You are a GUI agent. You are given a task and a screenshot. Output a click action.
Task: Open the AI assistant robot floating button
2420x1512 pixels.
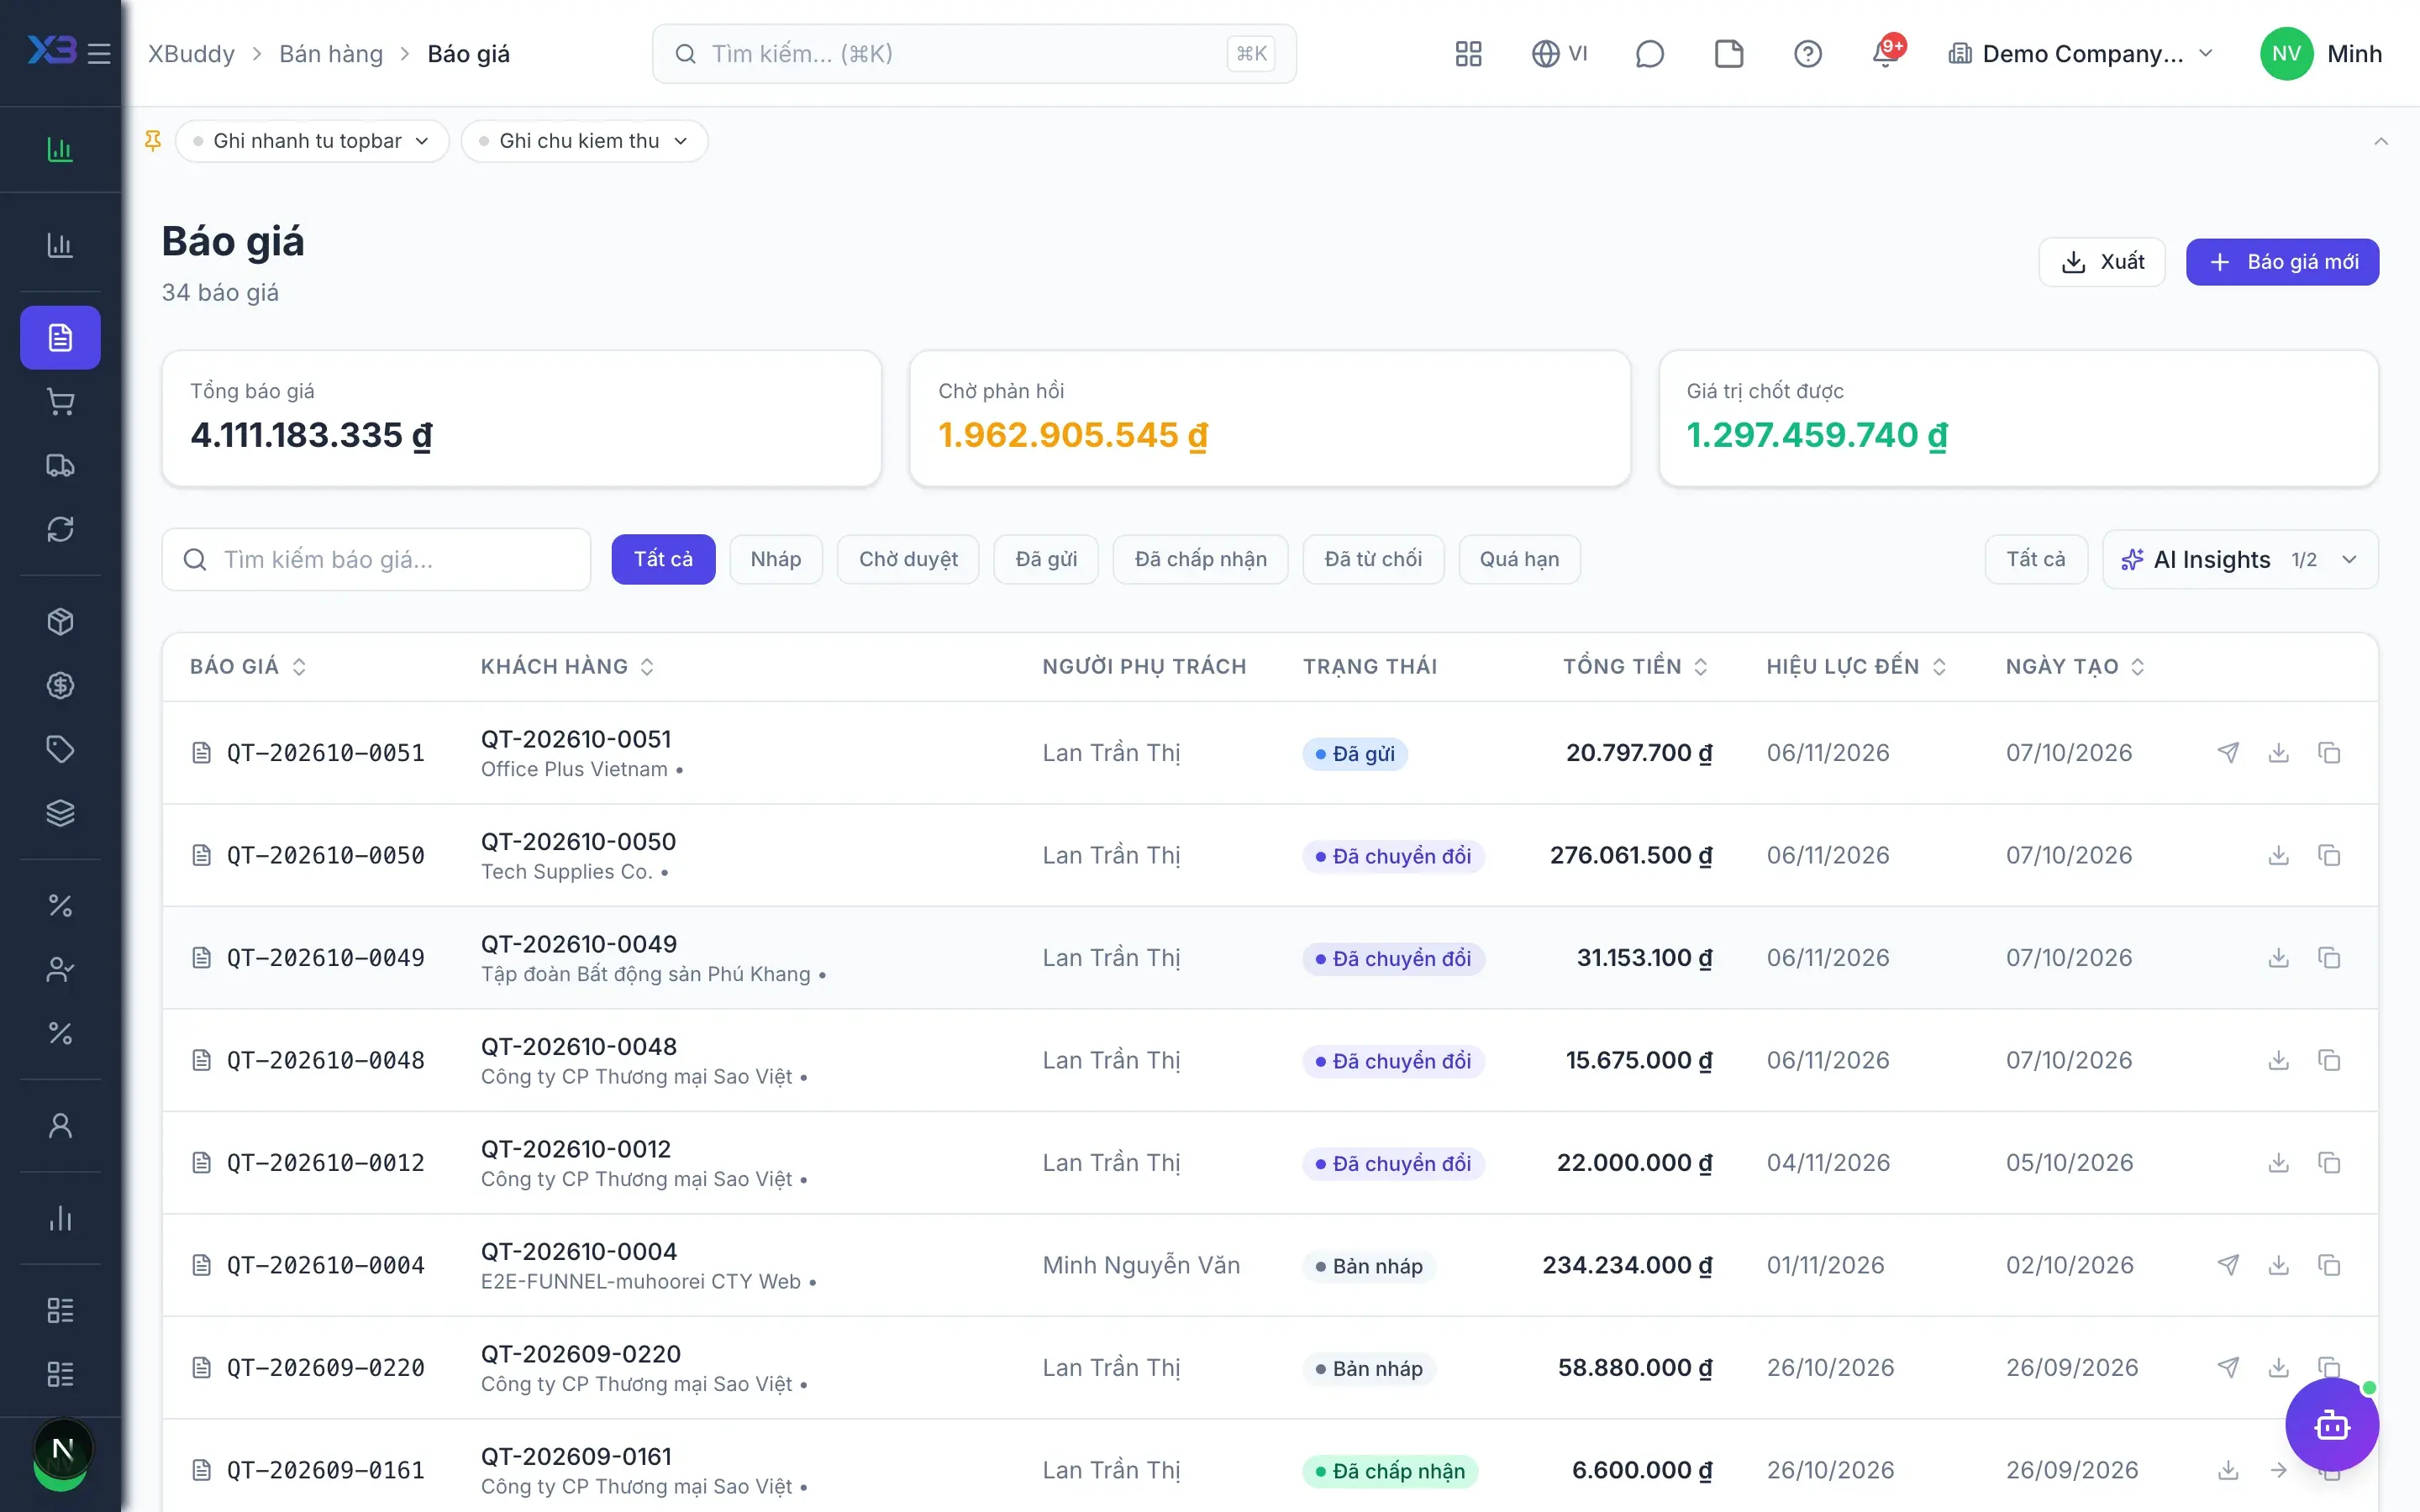2332,1424
